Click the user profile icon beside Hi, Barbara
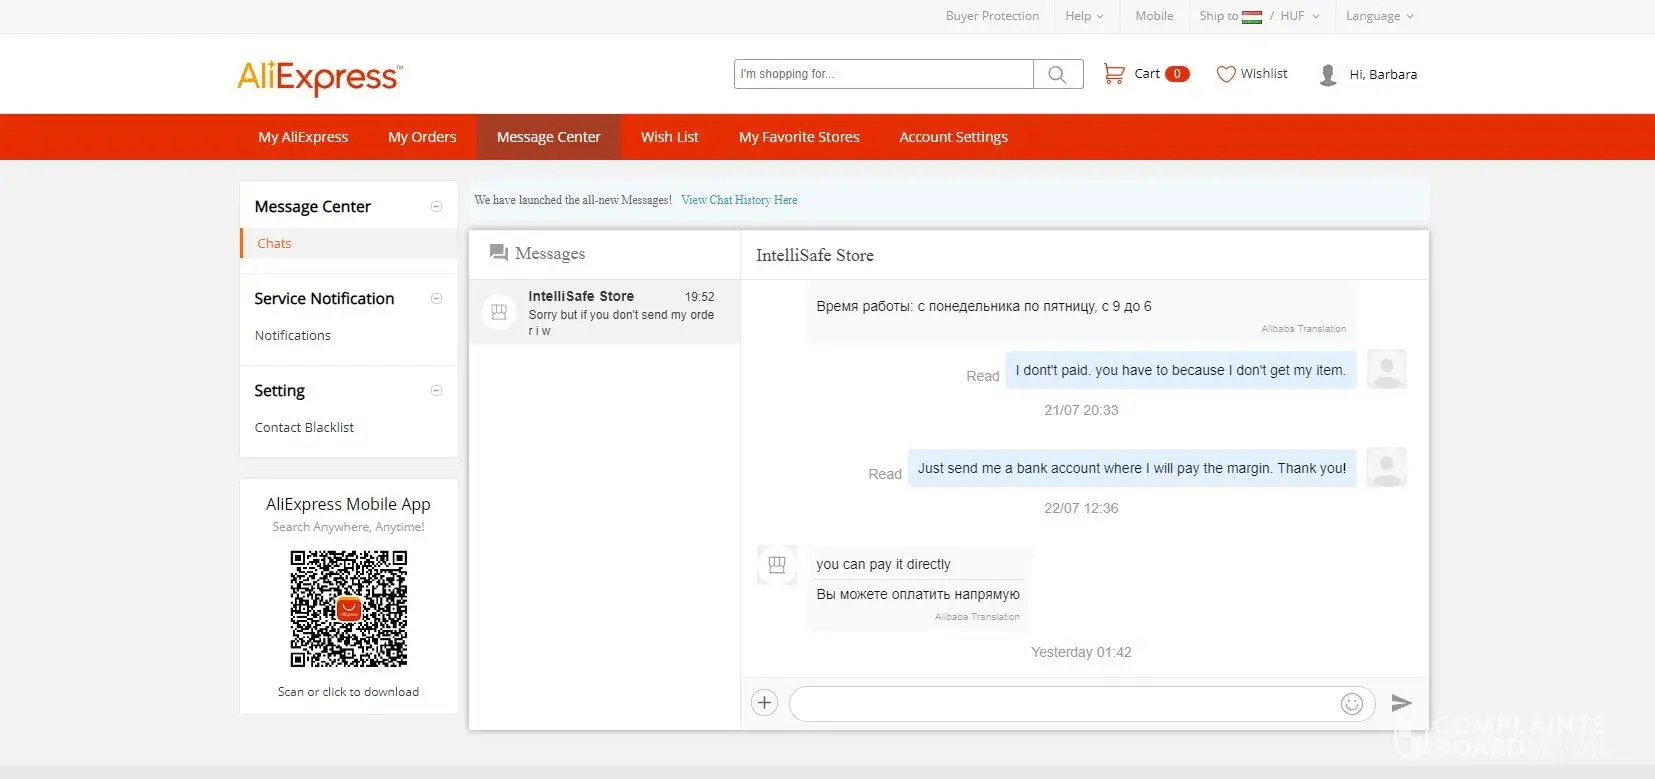The height and width of the screenshot is (779, 1655). click(x=1328, y=75)
